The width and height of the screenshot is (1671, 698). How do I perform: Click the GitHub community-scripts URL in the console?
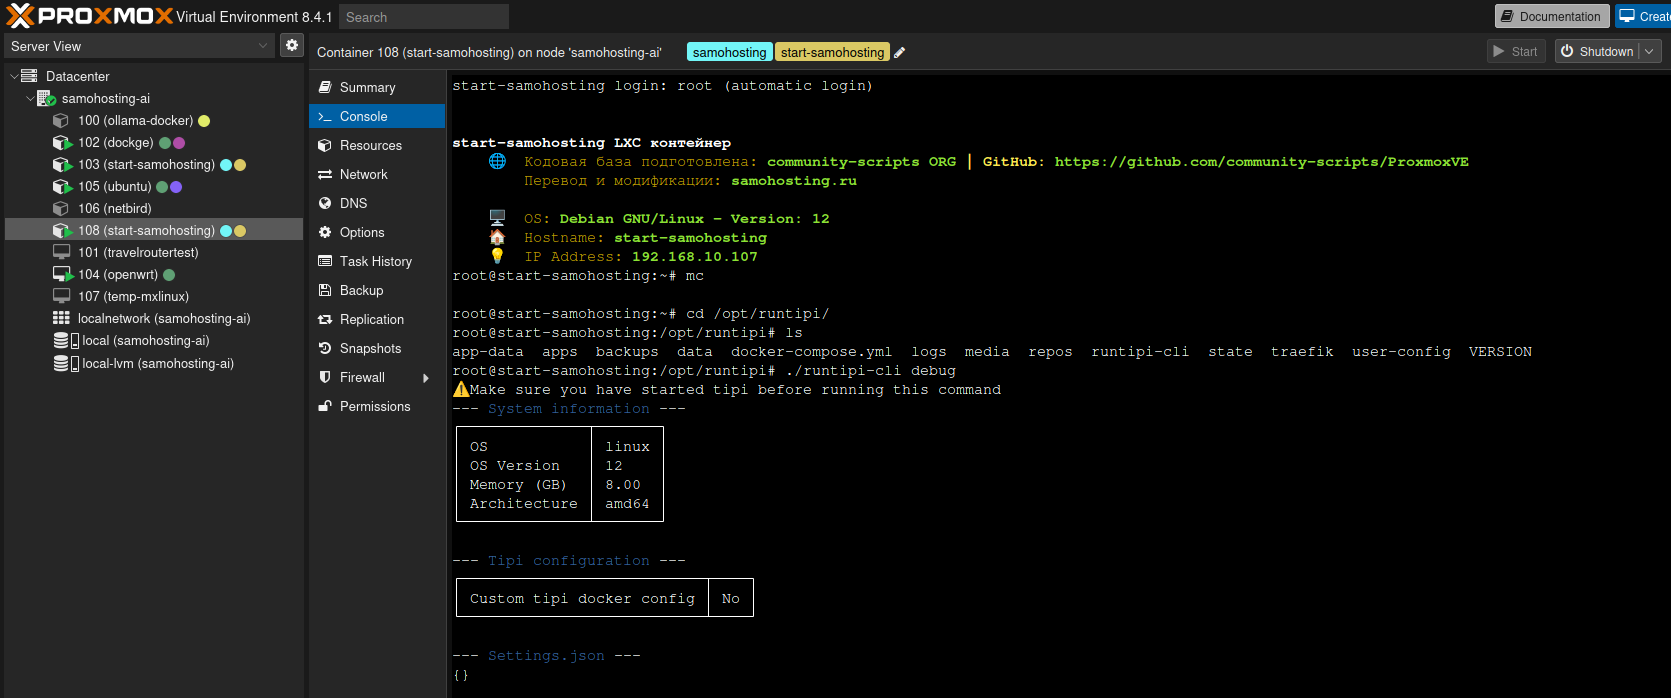point(1262,162)
